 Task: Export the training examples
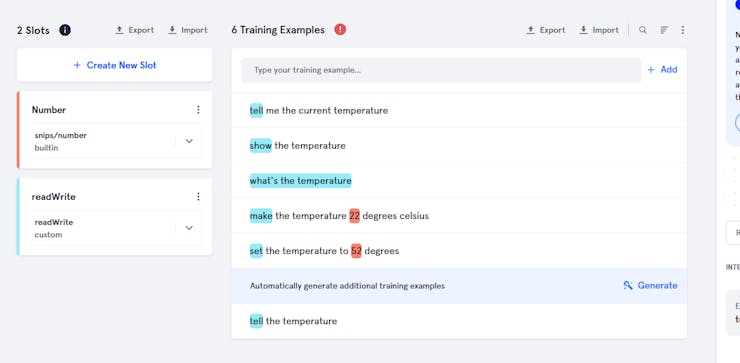tap(546, 30)
